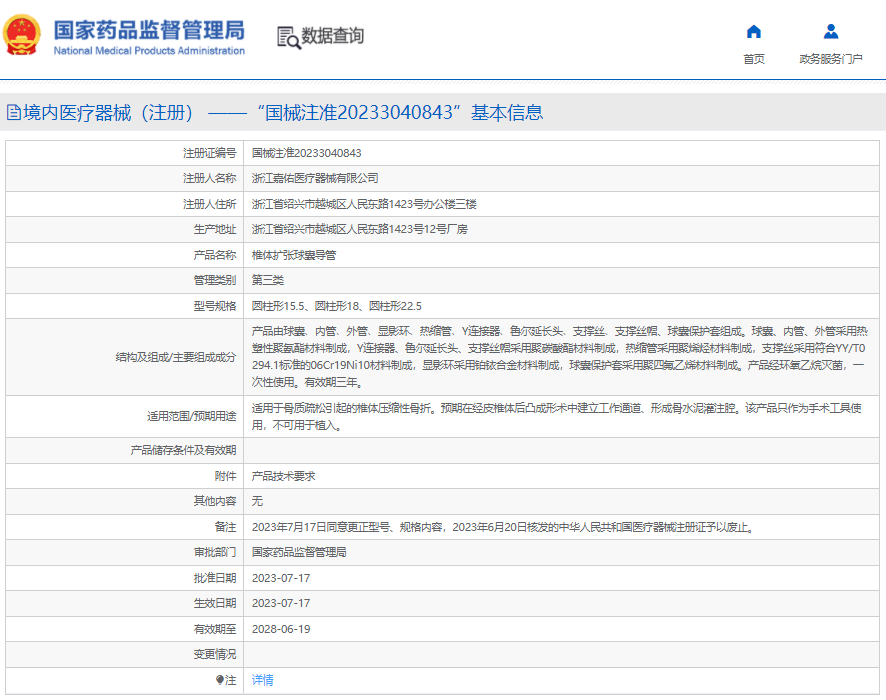This screenshot has width=886, height=700.
Task: Click 其他内容 value 无
Action: 257,501
